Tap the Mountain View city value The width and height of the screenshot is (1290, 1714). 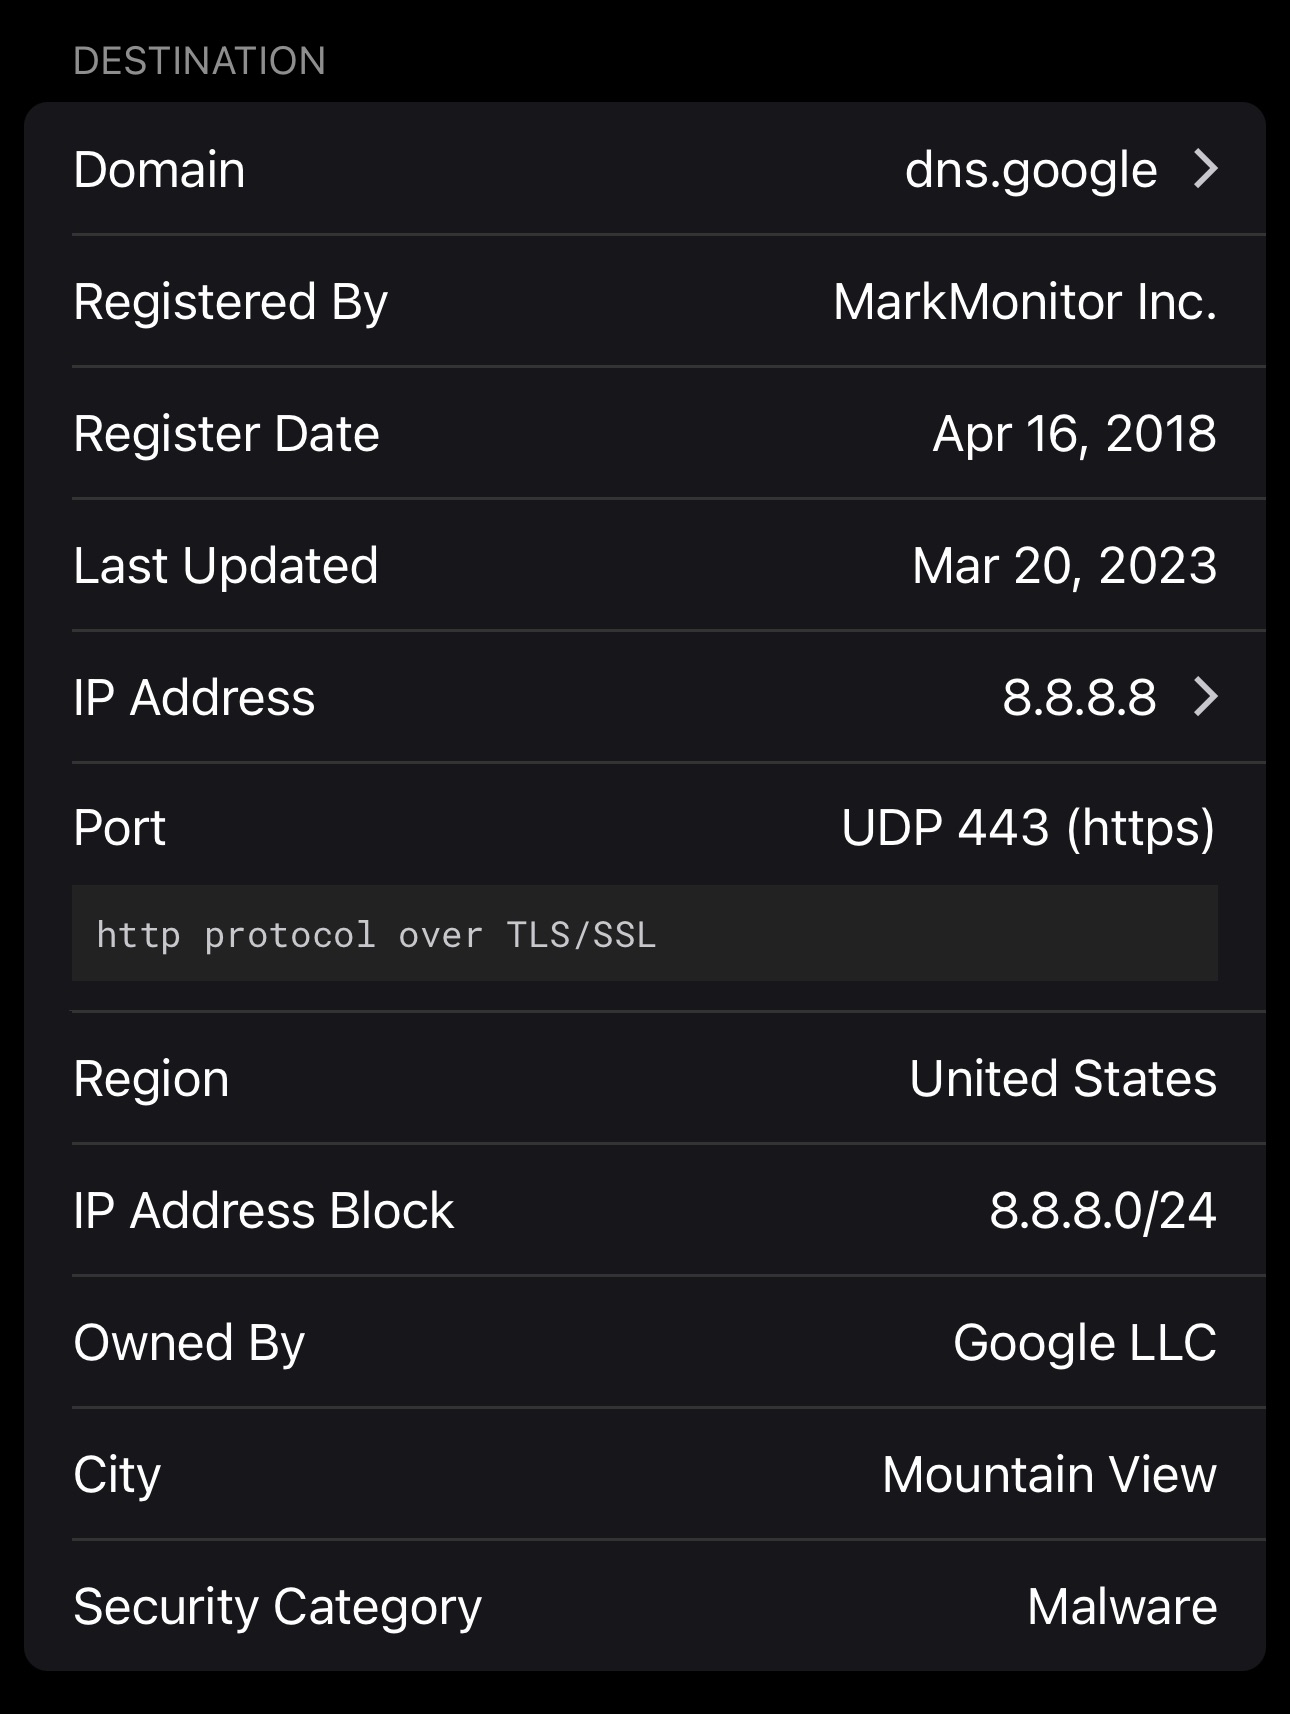(1049, 1475)
